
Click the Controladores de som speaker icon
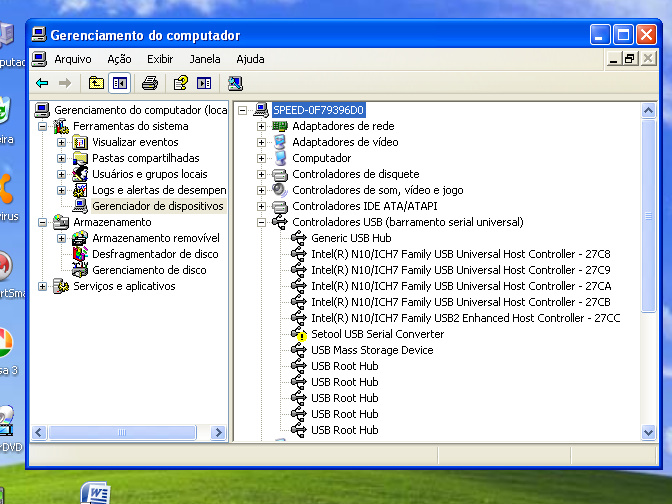(x=280, y=190)
